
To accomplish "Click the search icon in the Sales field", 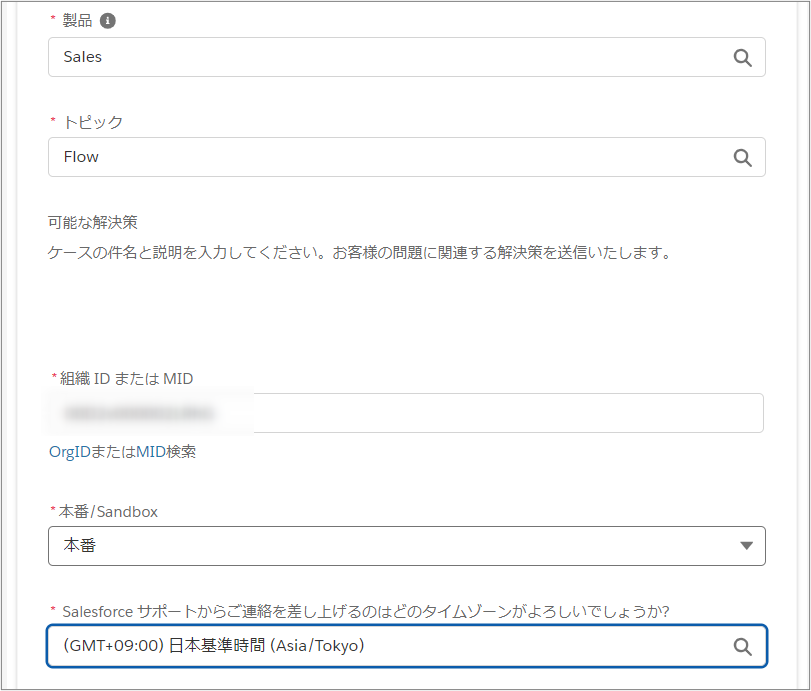I will [742, 58].
